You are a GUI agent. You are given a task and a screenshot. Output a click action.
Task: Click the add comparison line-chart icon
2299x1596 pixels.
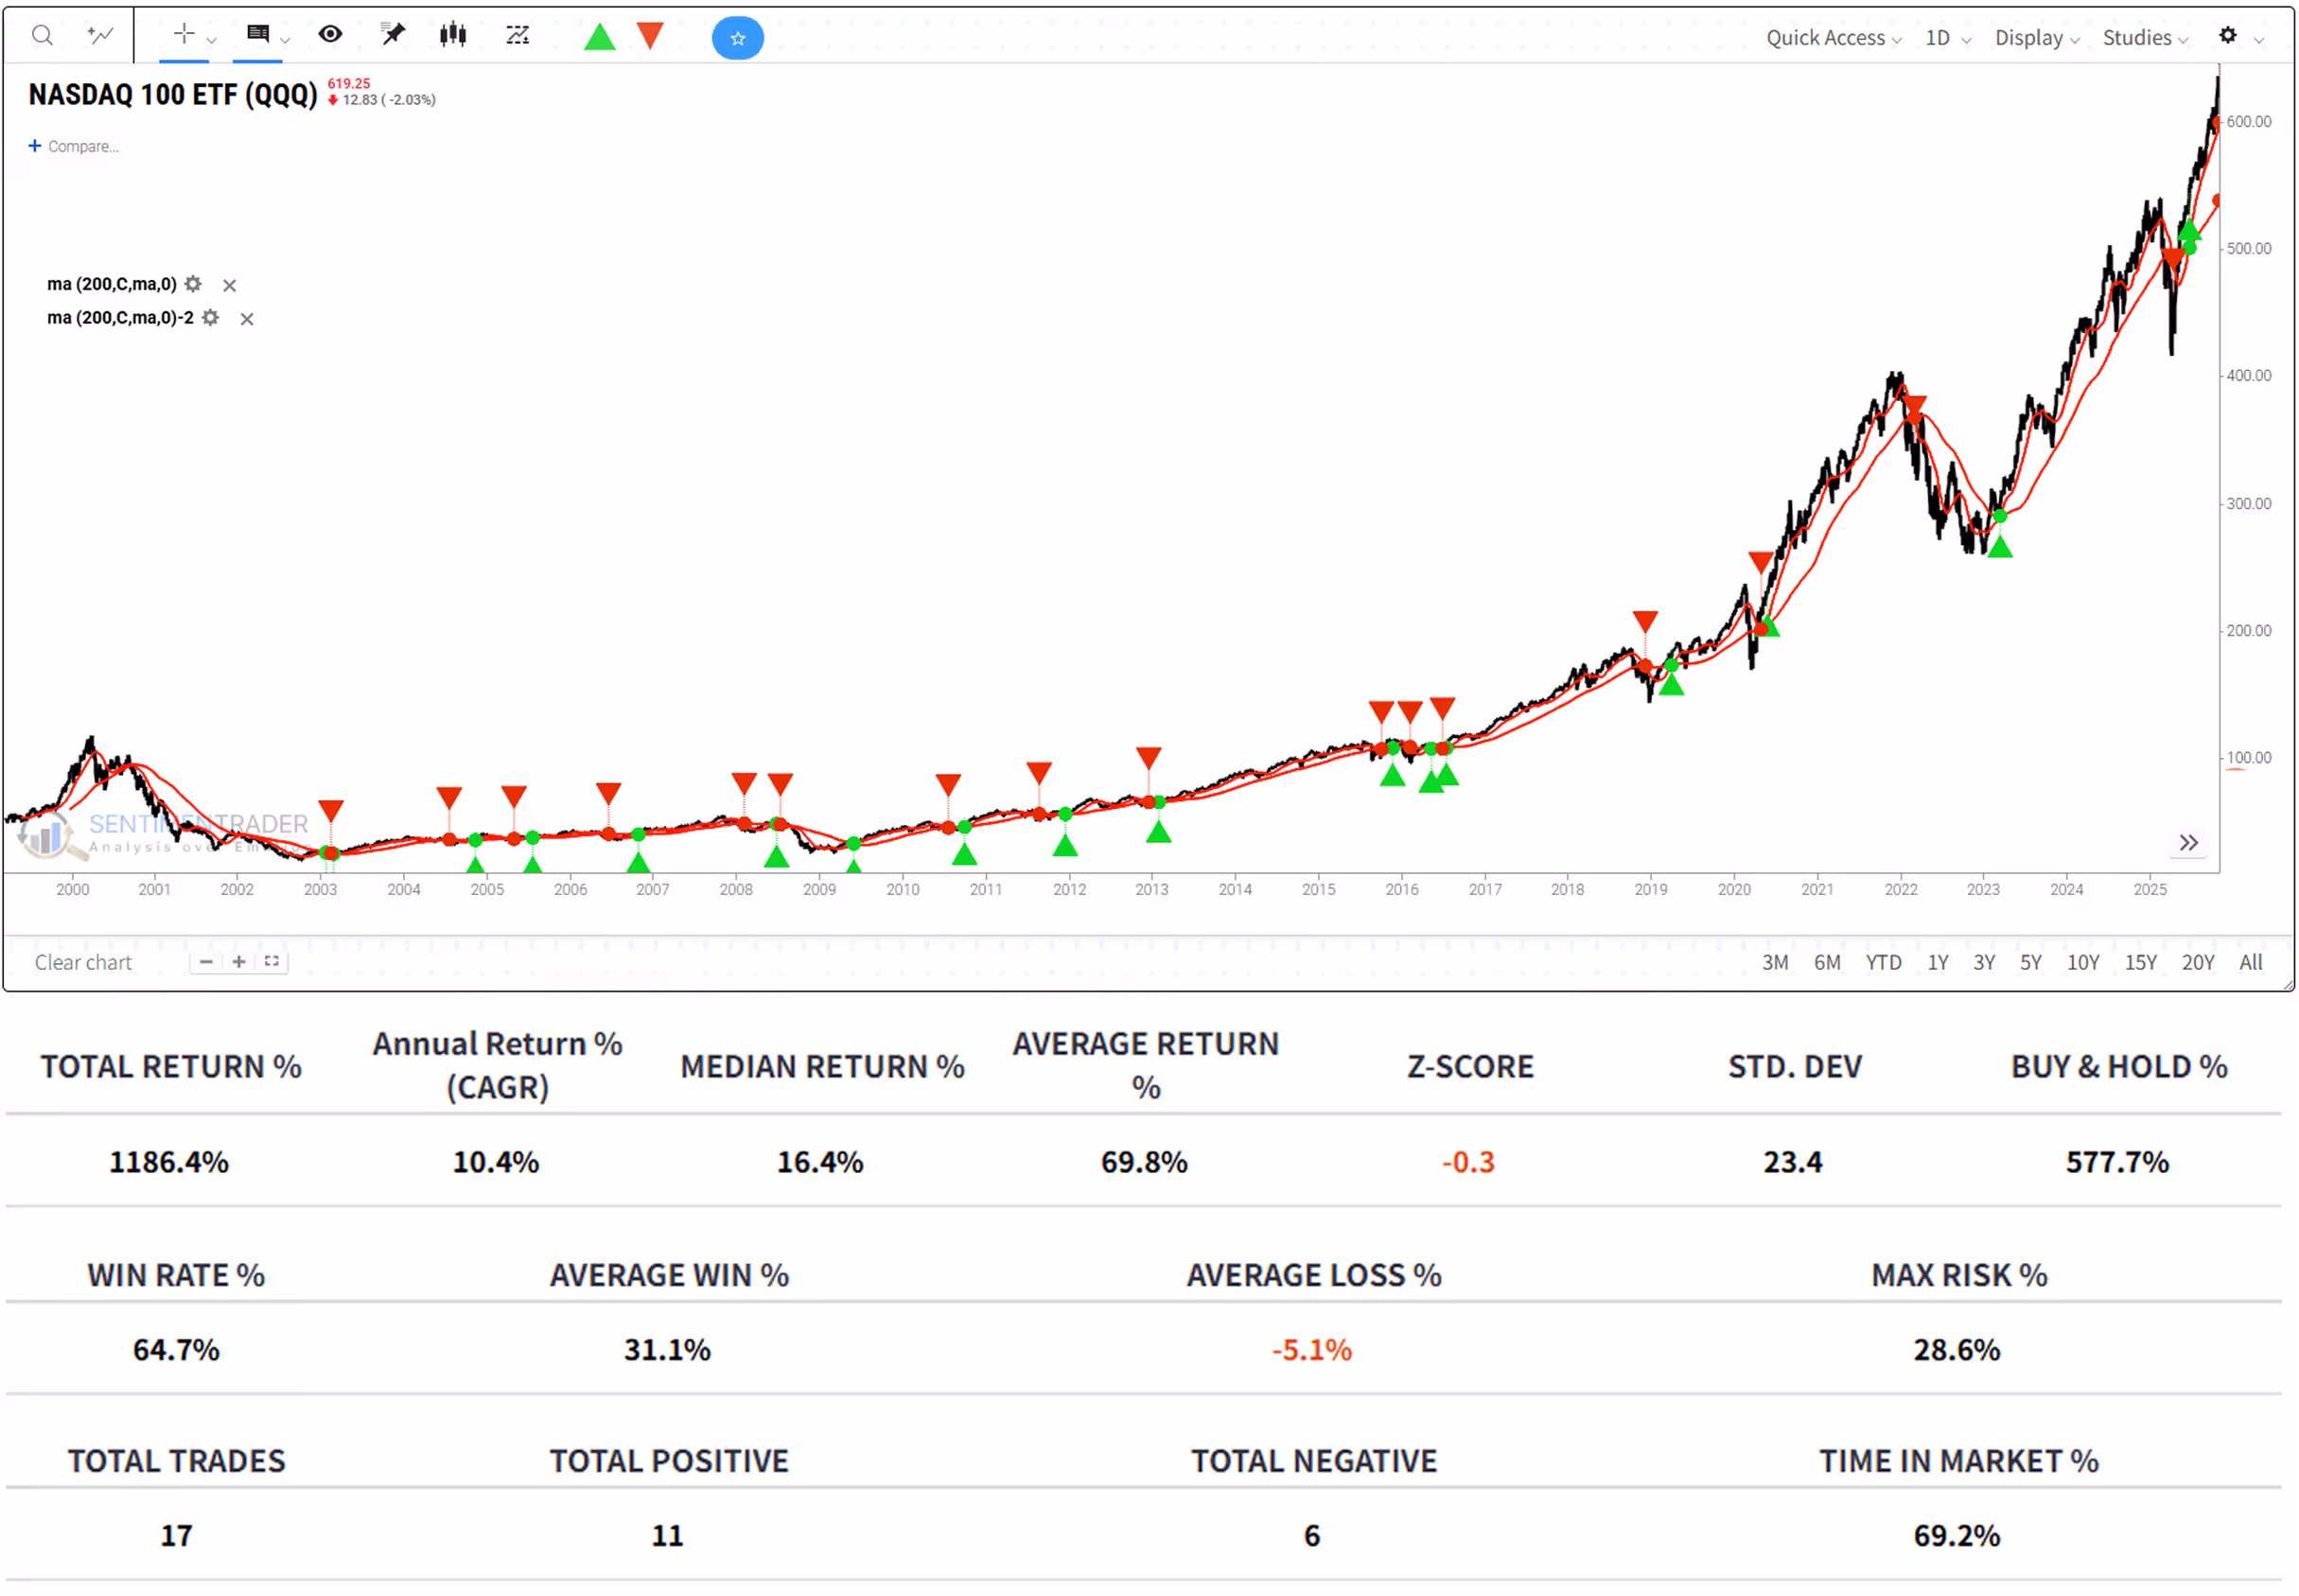pyautogui.click(x=100, y=36)
